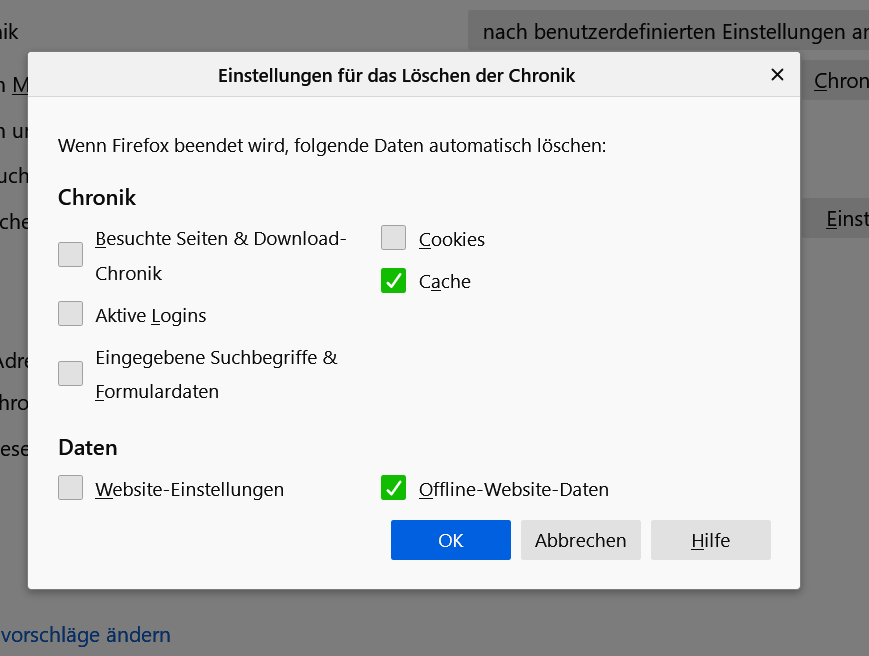
Task: Open Hilfe for this dialog
Action: [710, 540]
